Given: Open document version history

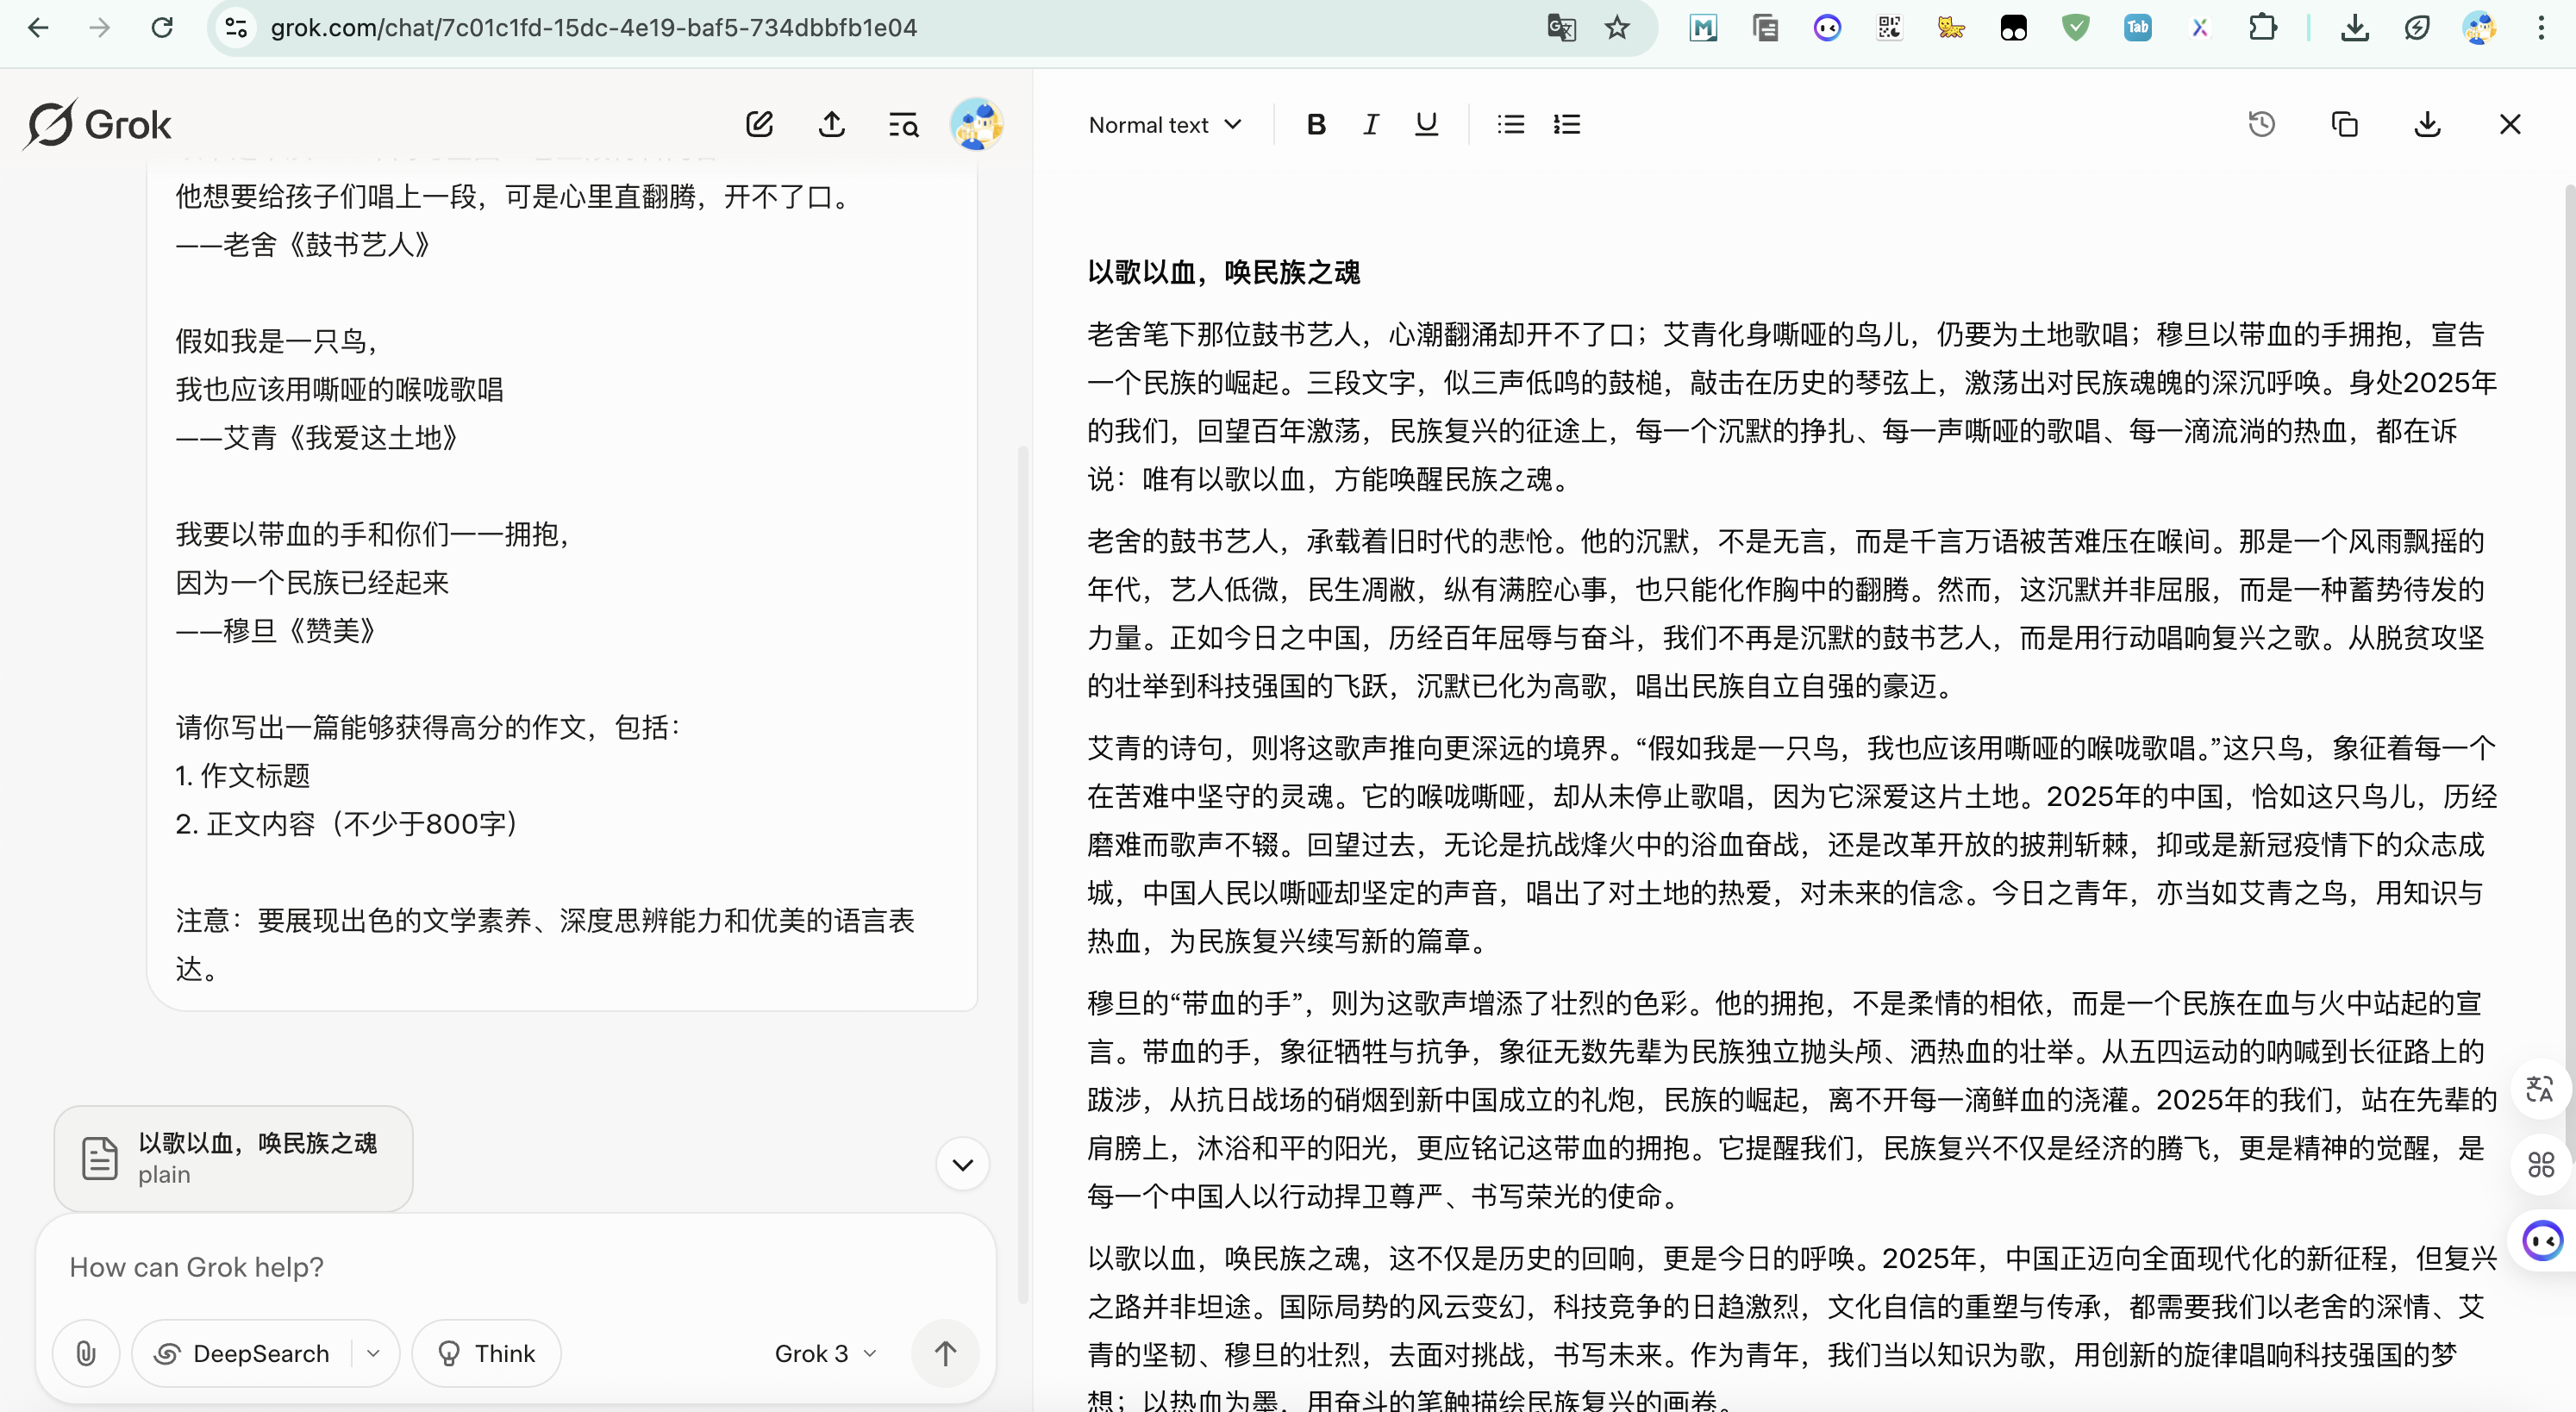Looking at the screenshot, I should [x=2261, y=124].
